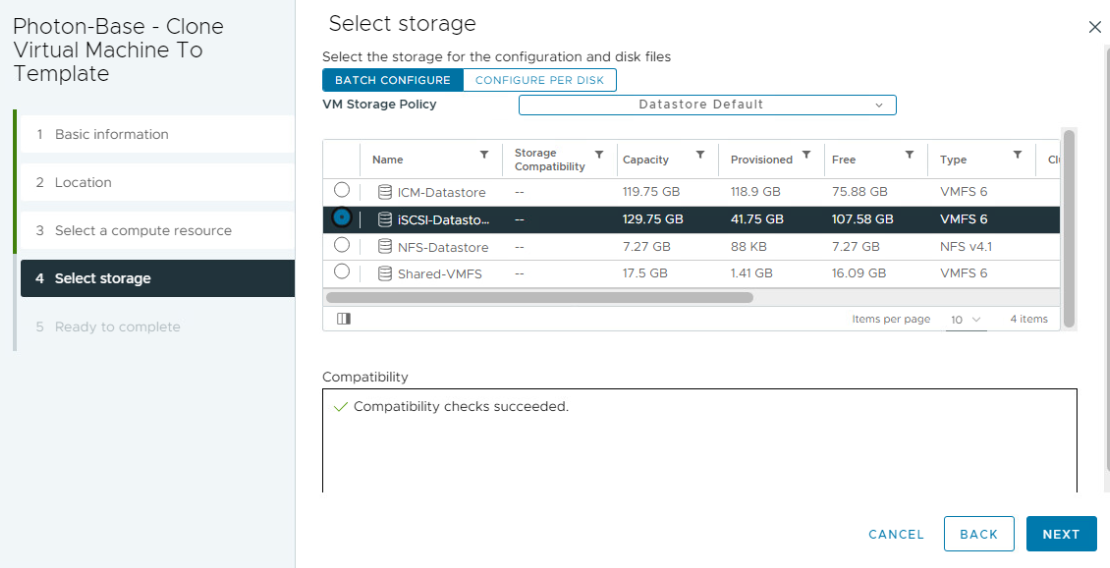Viewport: 1110px width, 568px height.
Task: Click the Cancel button
Action: tap(896, 535)
